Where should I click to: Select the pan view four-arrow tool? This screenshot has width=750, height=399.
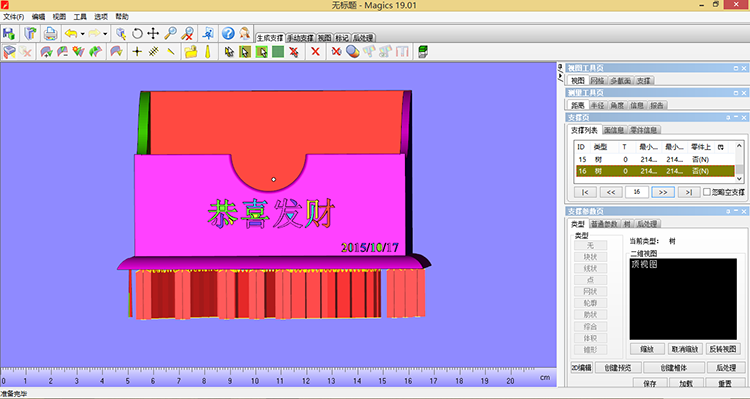(153, 33)
